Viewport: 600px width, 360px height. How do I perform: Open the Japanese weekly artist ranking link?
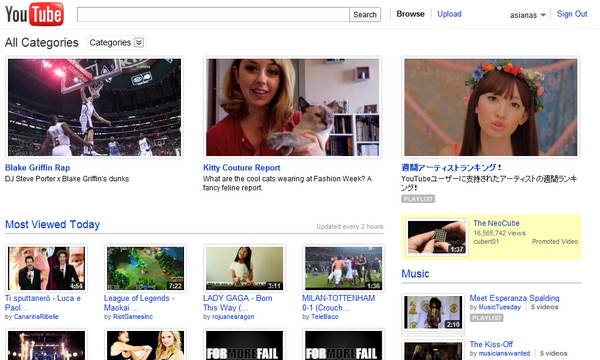click(x=452, y=168)
